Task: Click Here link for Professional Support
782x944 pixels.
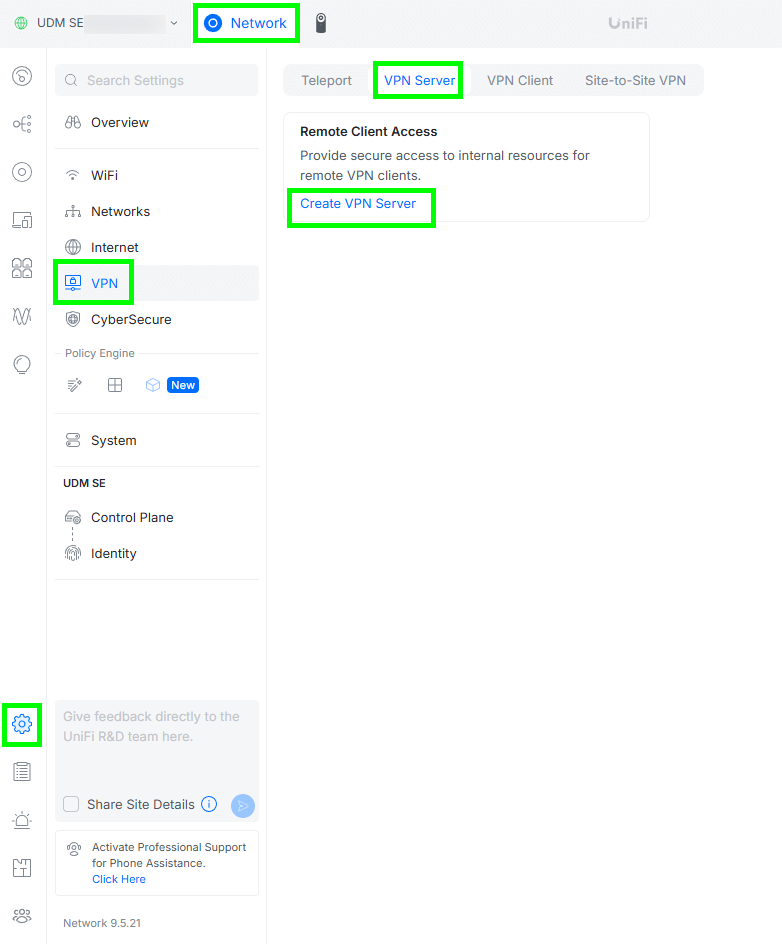Action: (x=119, y=879)
